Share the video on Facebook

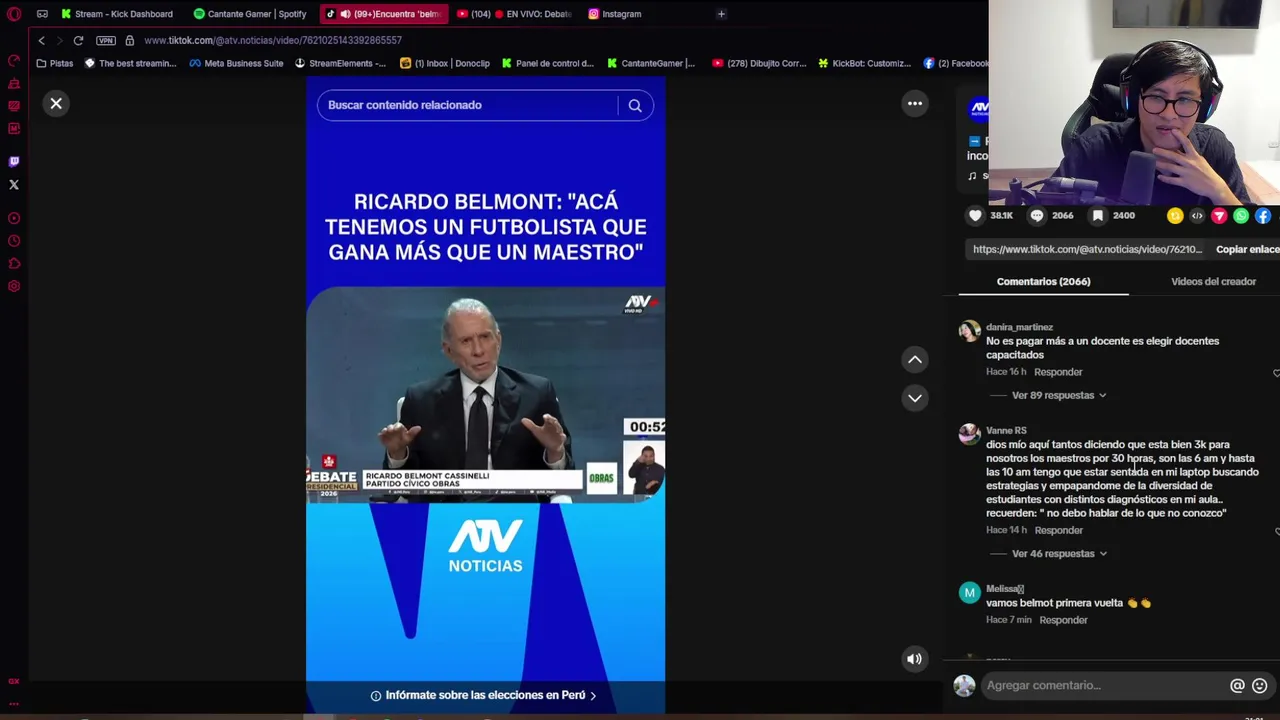[1263, 215]
